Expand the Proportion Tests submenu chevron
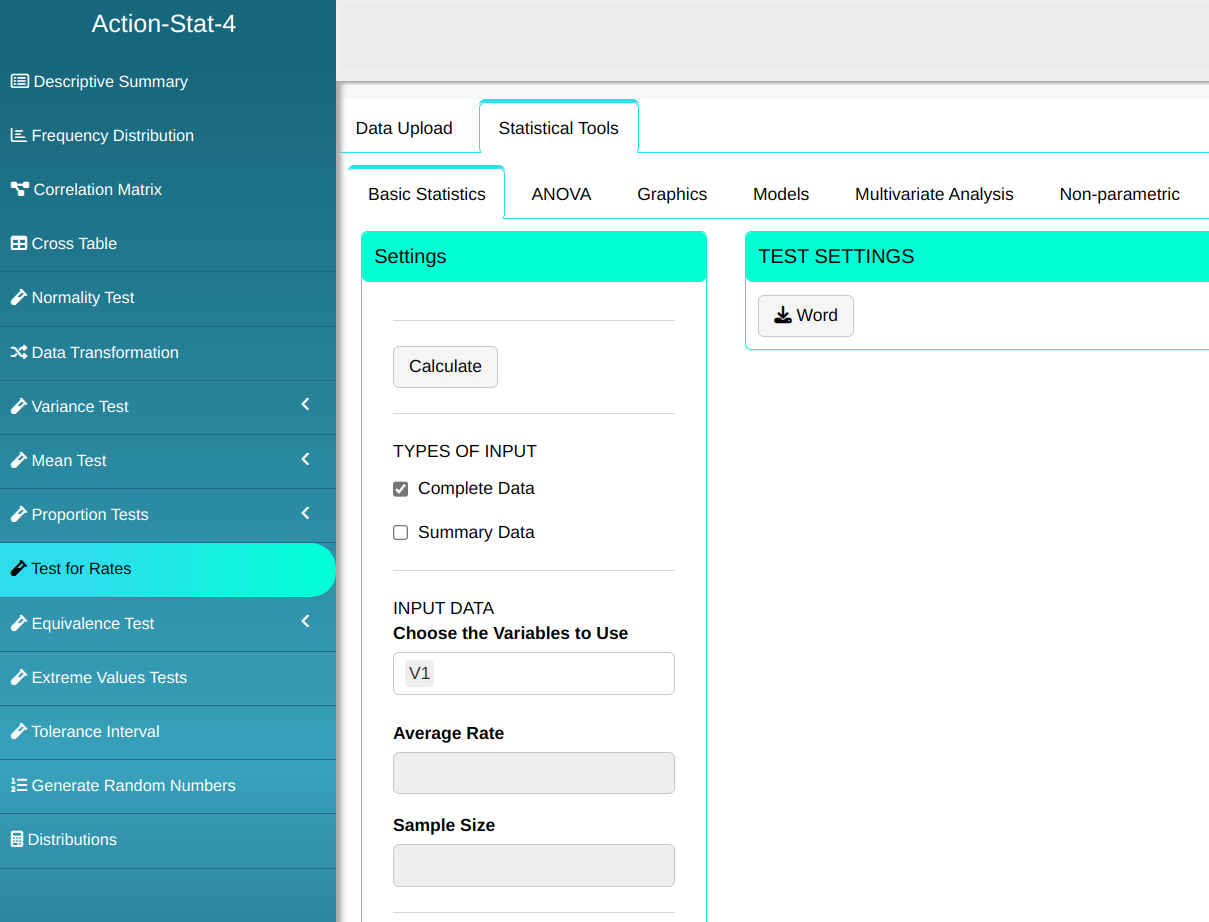The image size is (1209, 922). (x=305, y=513)
